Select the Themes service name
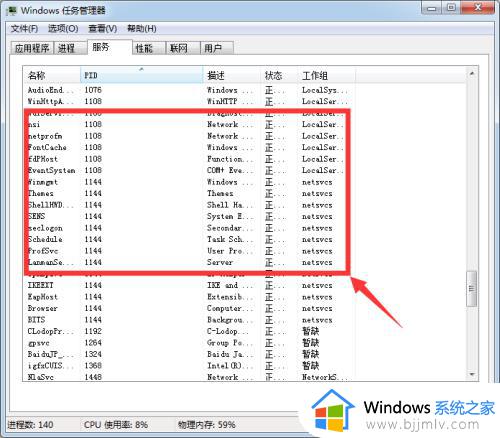 coord(41,193)
